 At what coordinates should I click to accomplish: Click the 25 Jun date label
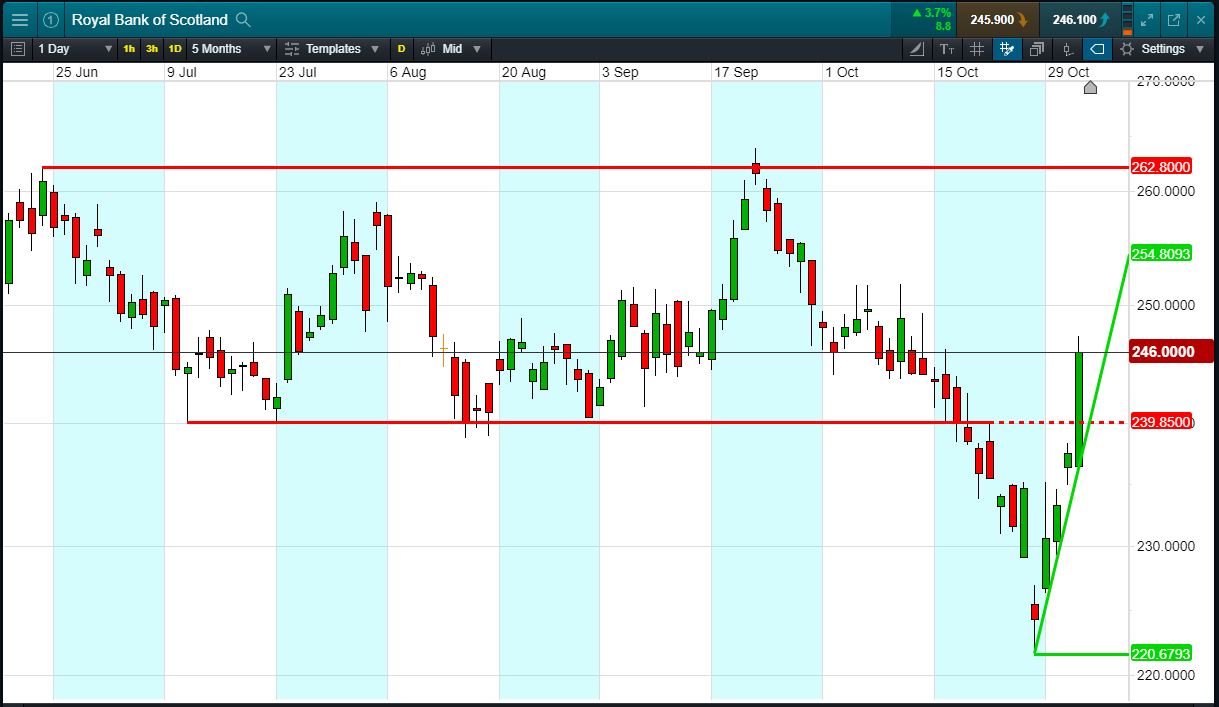pyautogui.click(x=77, y=72)
